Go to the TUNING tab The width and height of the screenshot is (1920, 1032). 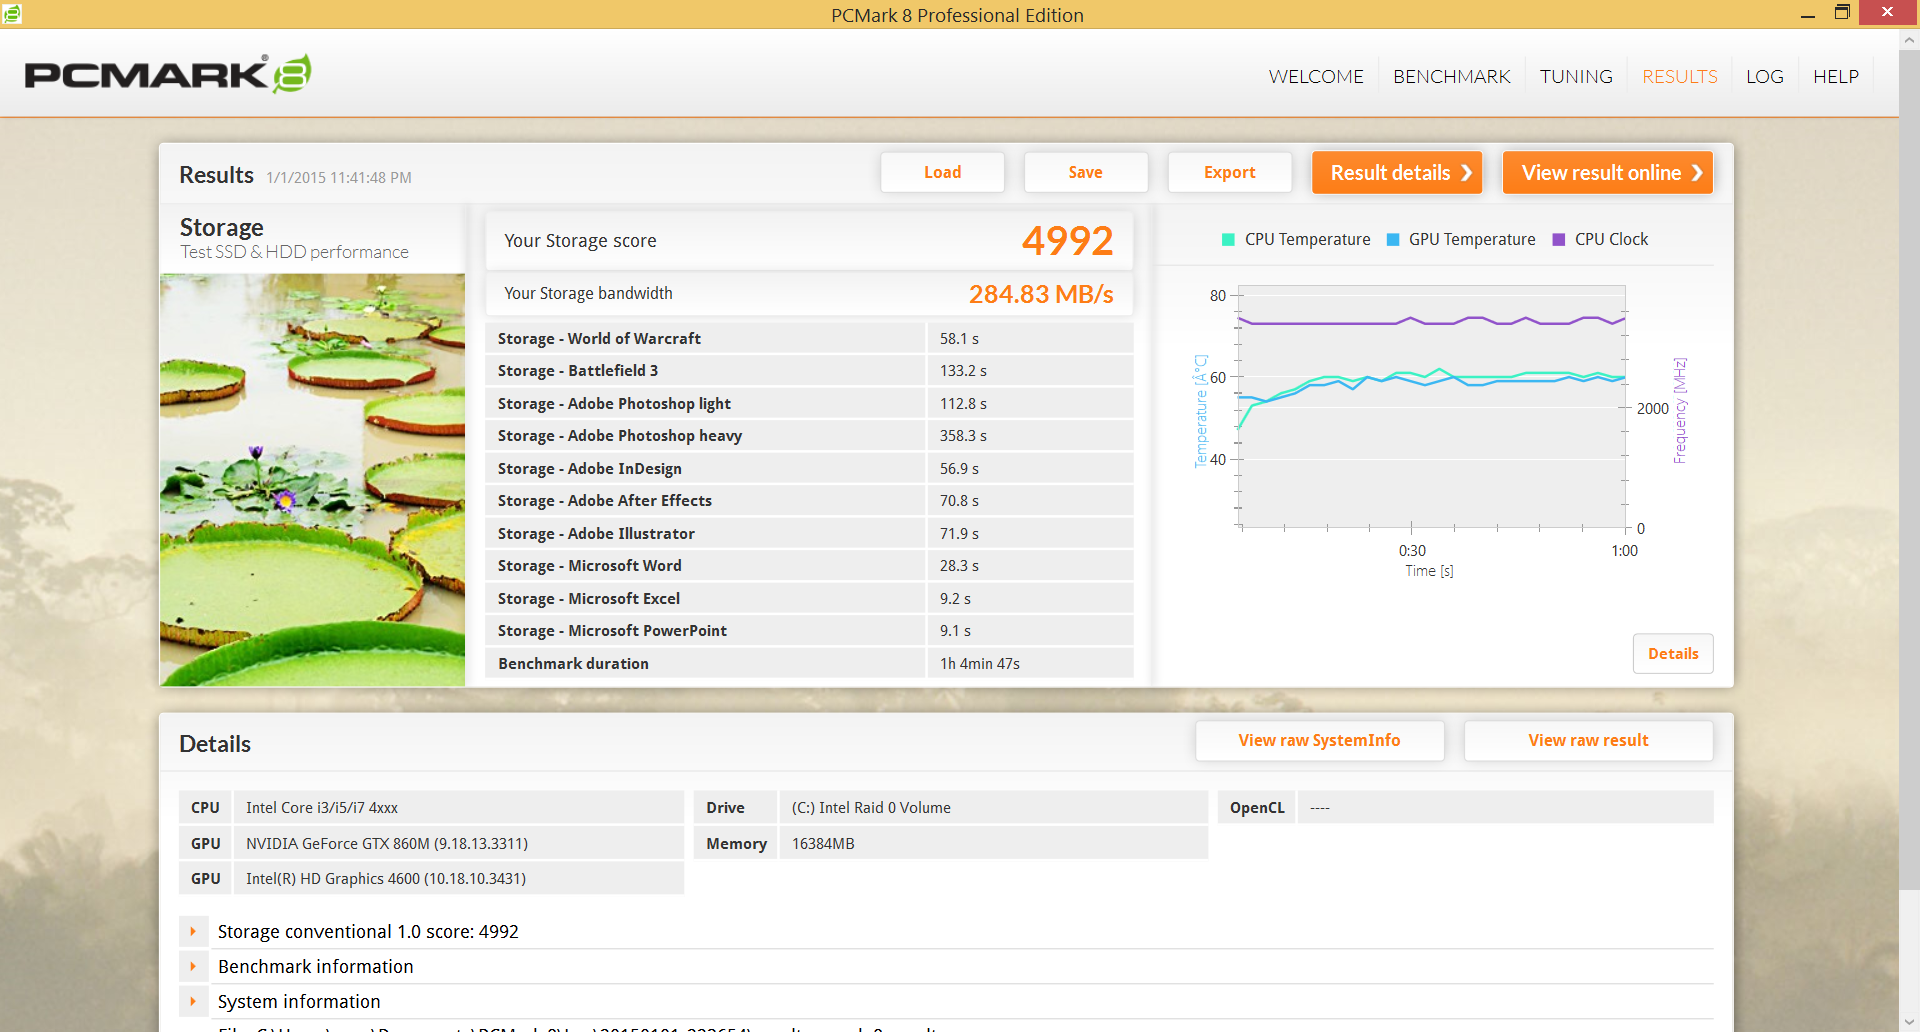pos(1576,76)
